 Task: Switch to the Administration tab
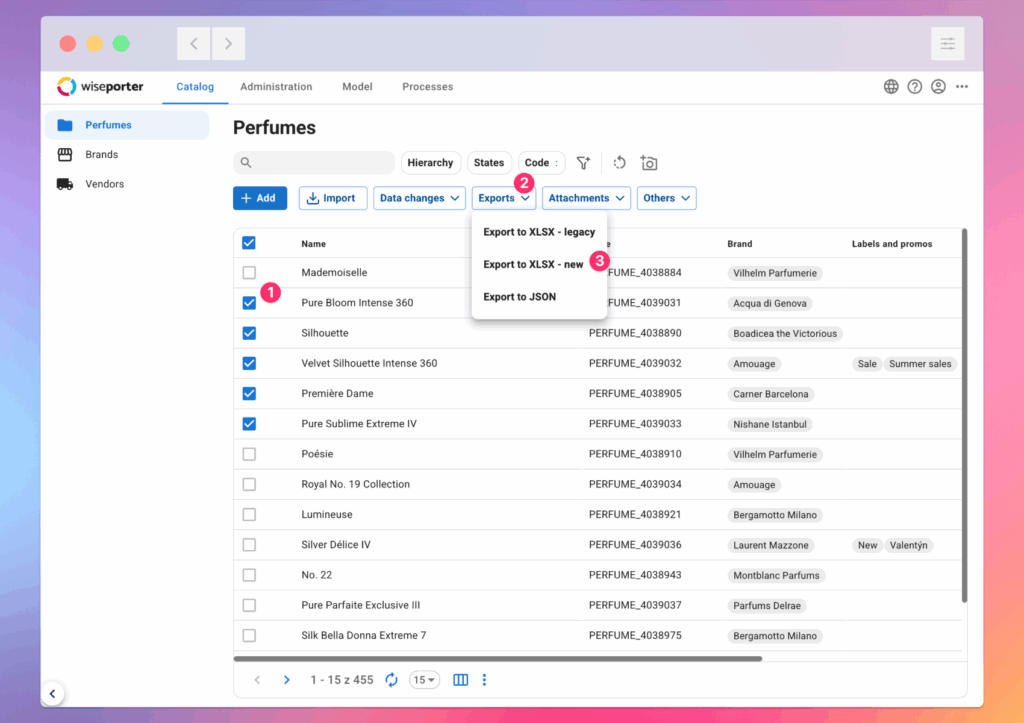click(x=276, y=87)
